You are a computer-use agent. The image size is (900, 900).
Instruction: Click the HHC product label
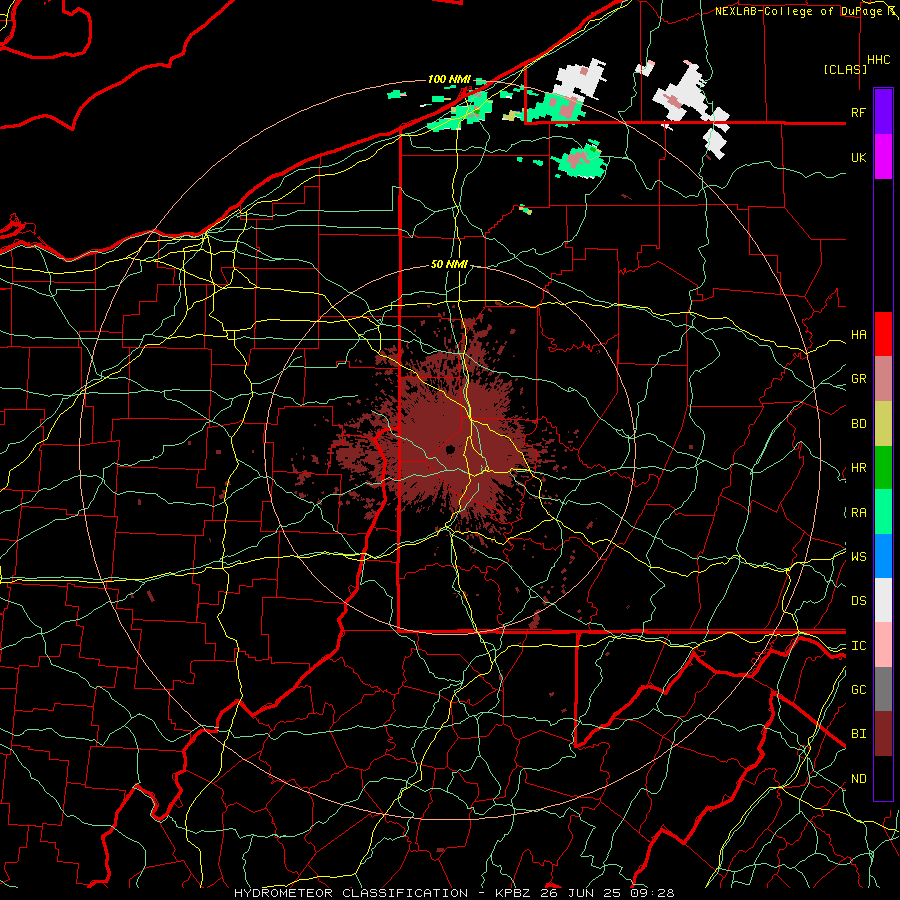tap(879, 60)
